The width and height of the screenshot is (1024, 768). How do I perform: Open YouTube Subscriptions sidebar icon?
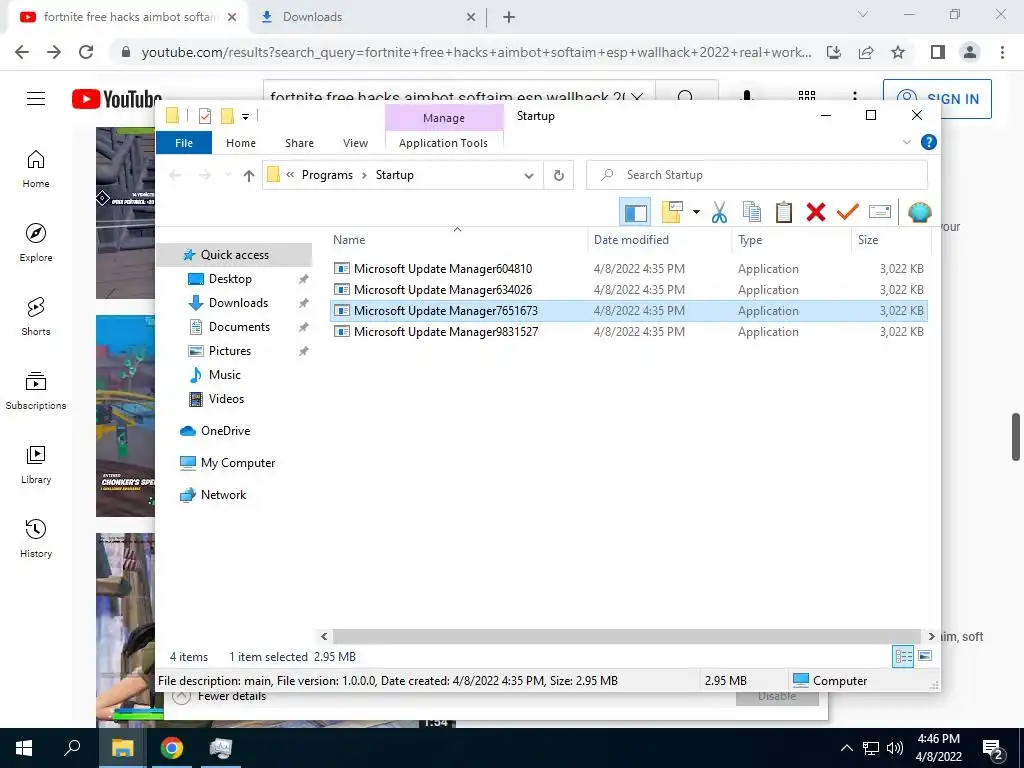pos(36,390)
